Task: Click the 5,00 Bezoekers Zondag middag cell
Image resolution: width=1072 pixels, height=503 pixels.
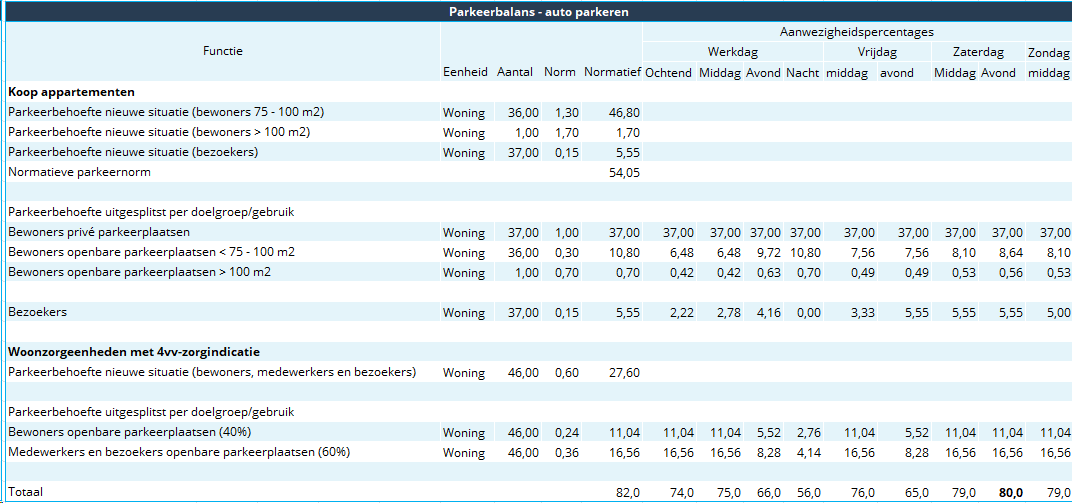Action: point(1057,313)
